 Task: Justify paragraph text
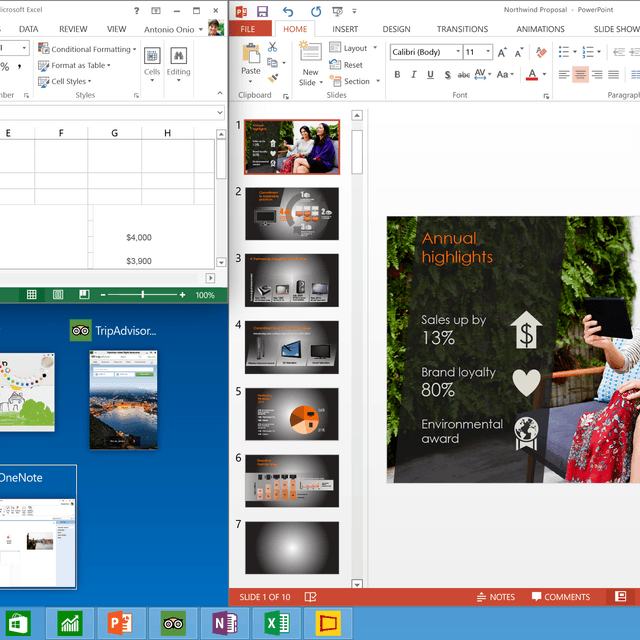coord(613,75)
